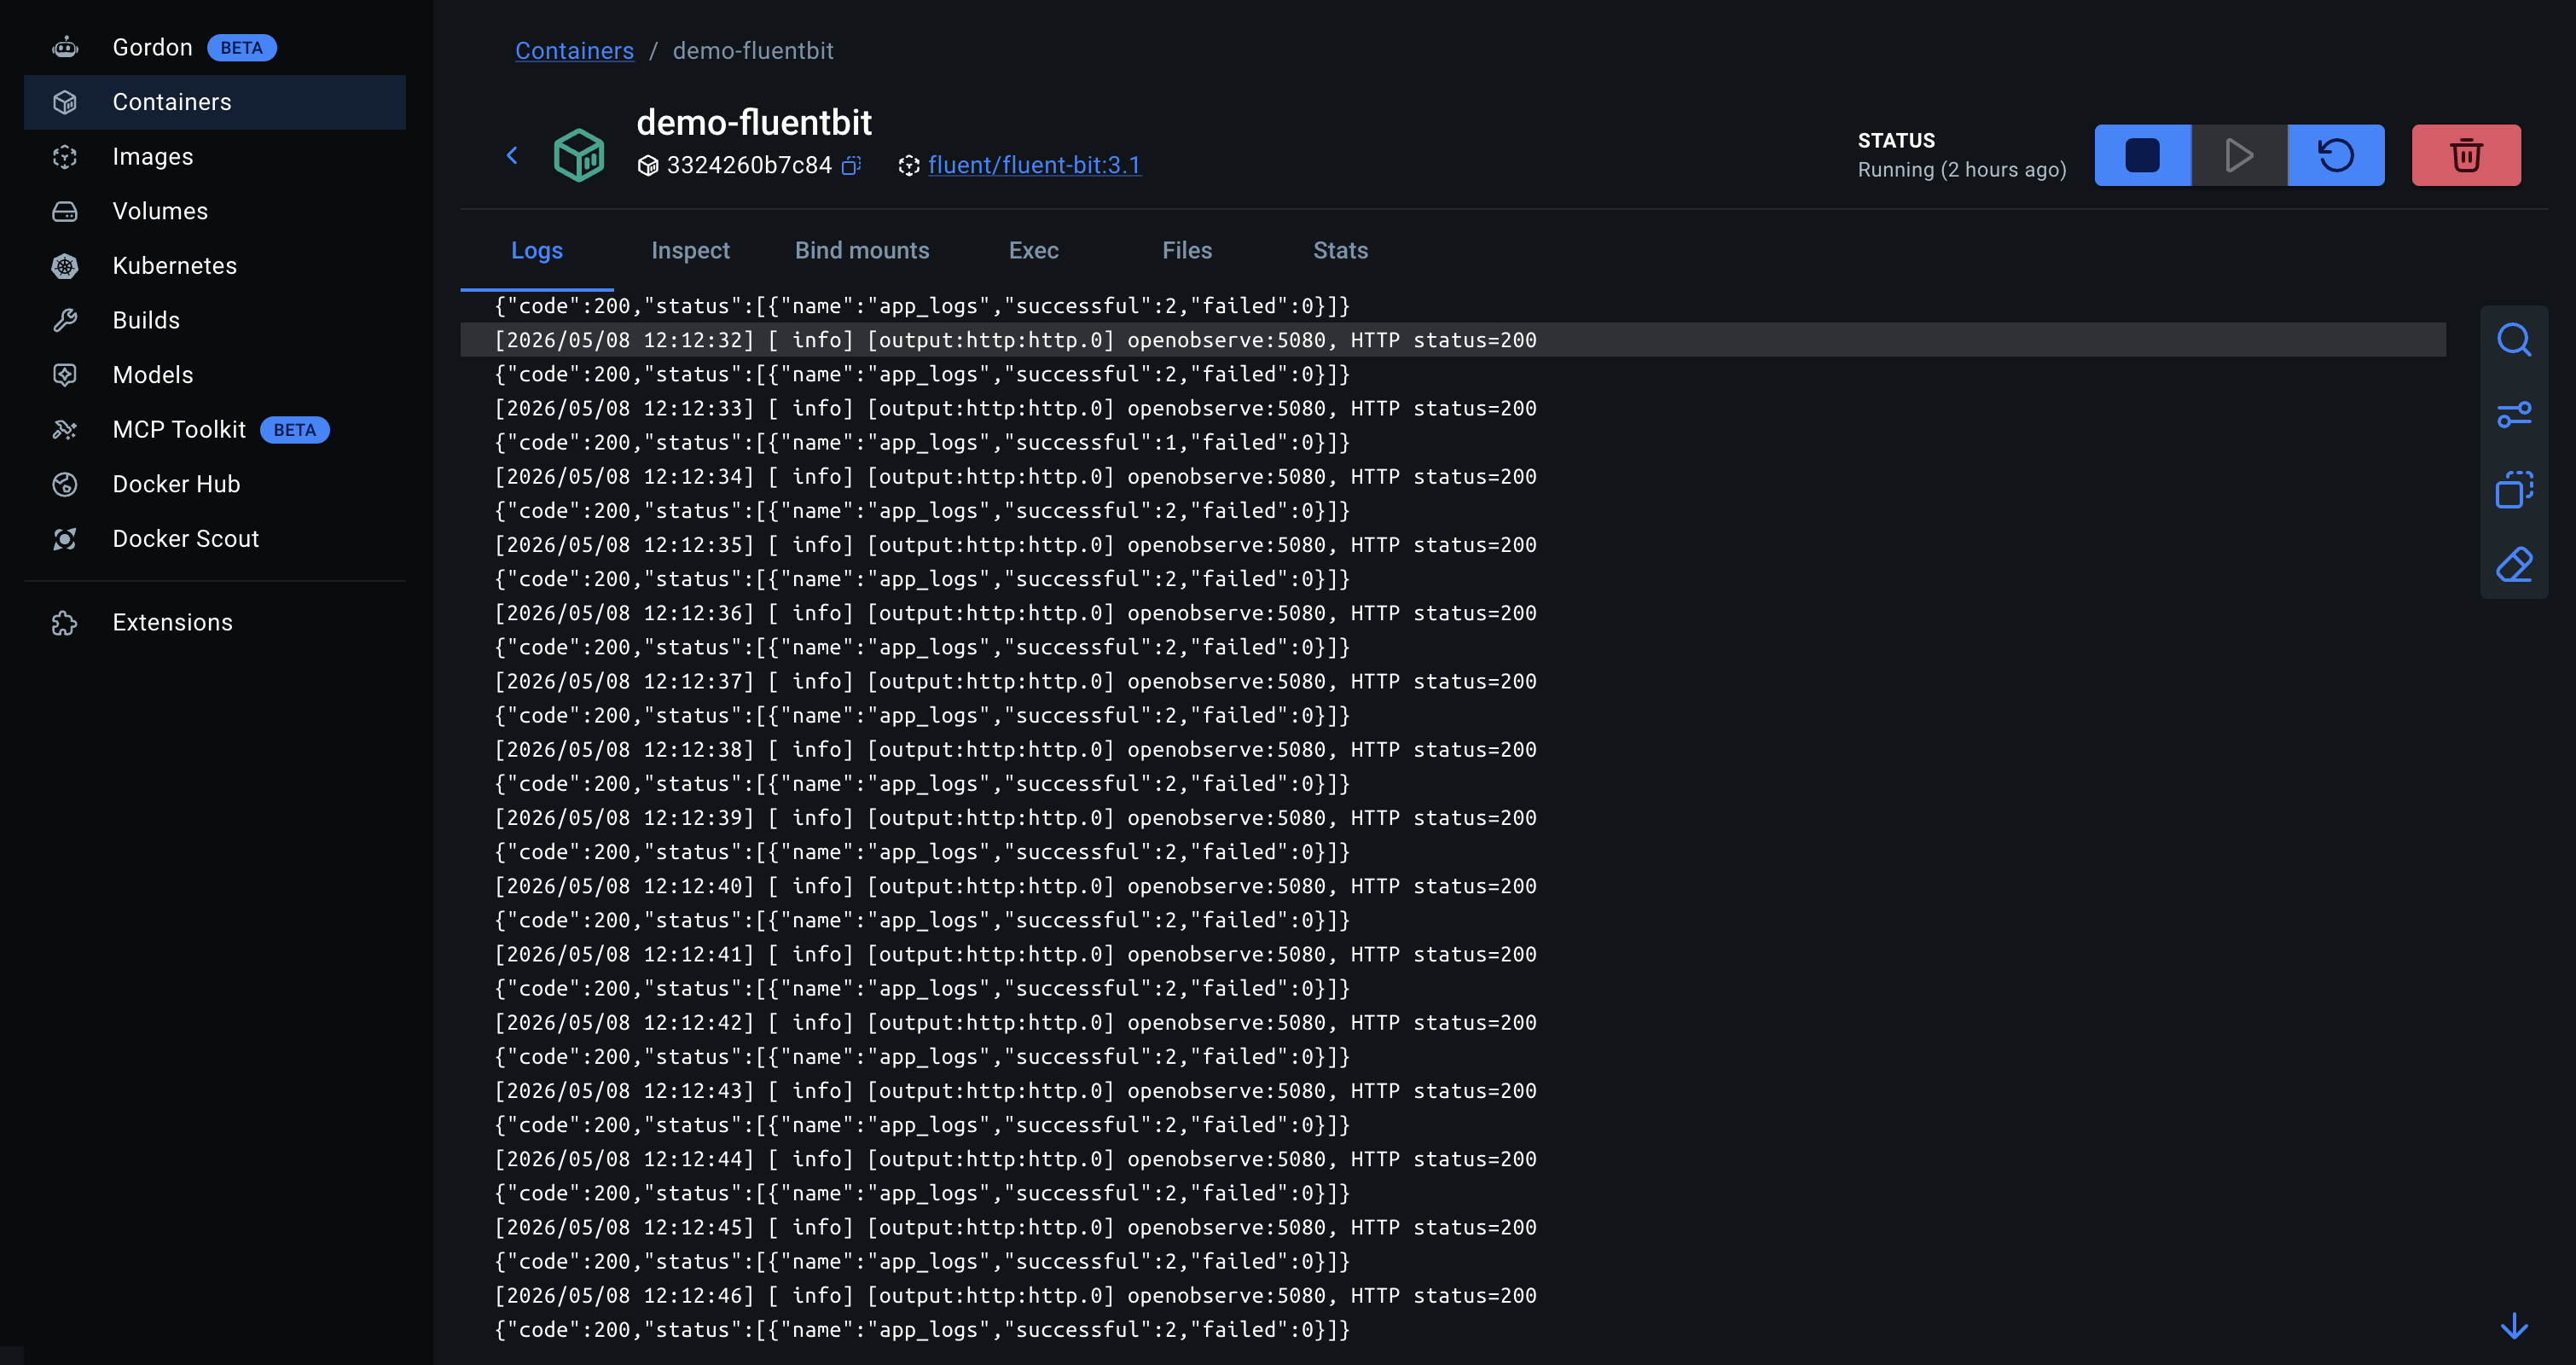Go back with the left chevron

coord(512,155)
